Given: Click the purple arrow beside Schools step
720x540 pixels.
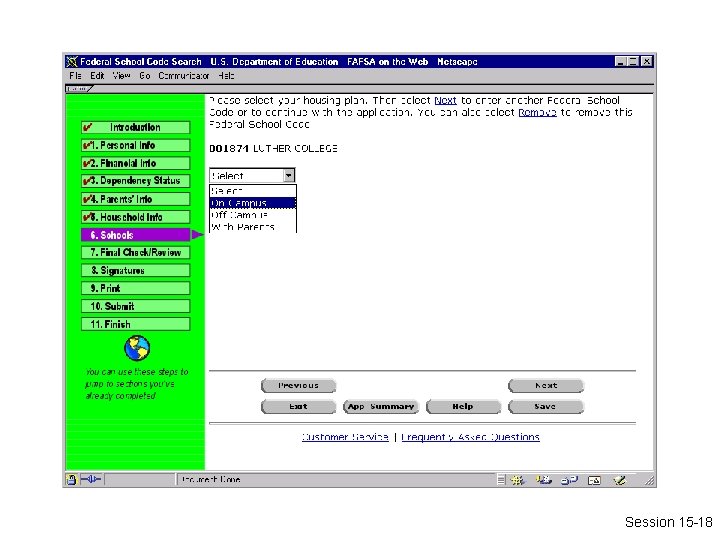Looking at the screenshot, I should tap(197, 235).
